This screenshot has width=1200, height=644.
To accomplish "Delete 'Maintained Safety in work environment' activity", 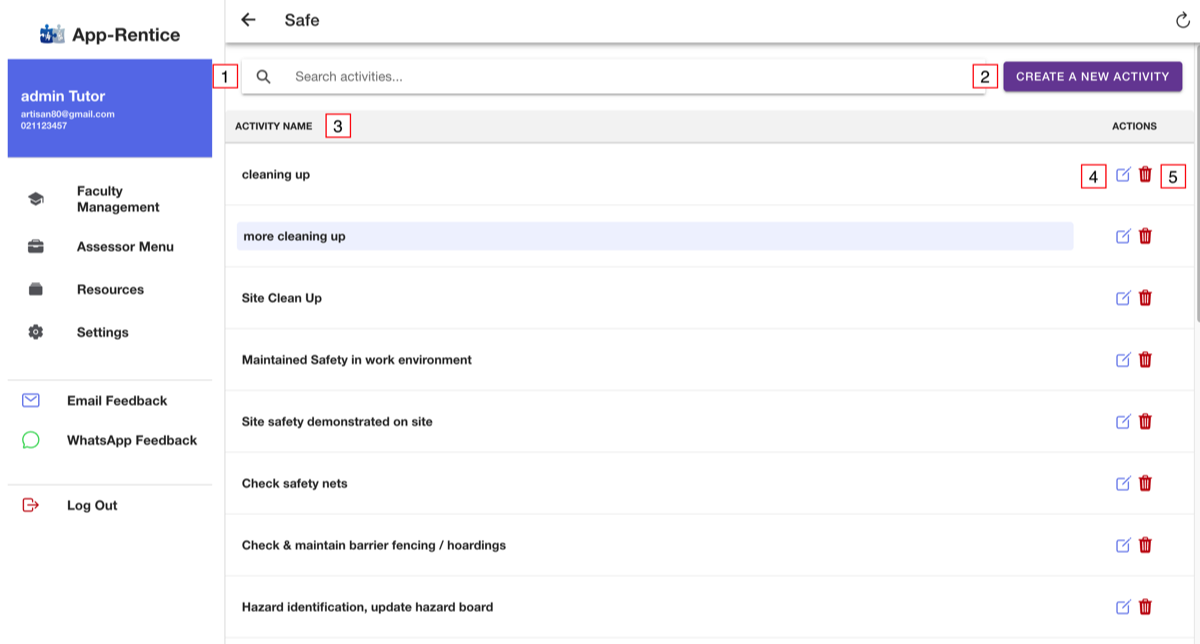I will tap(1146, 360).
